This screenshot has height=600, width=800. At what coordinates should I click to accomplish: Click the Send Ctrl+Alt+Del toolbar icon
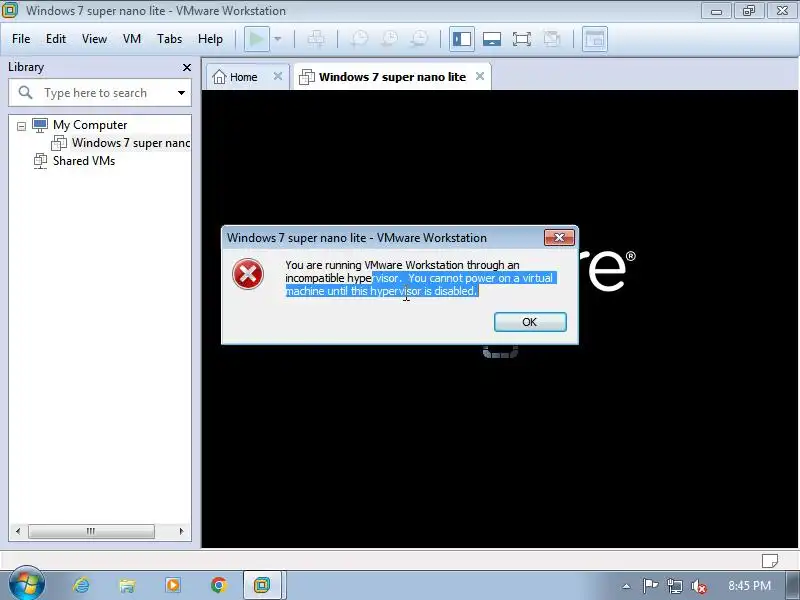pos(316,39)
